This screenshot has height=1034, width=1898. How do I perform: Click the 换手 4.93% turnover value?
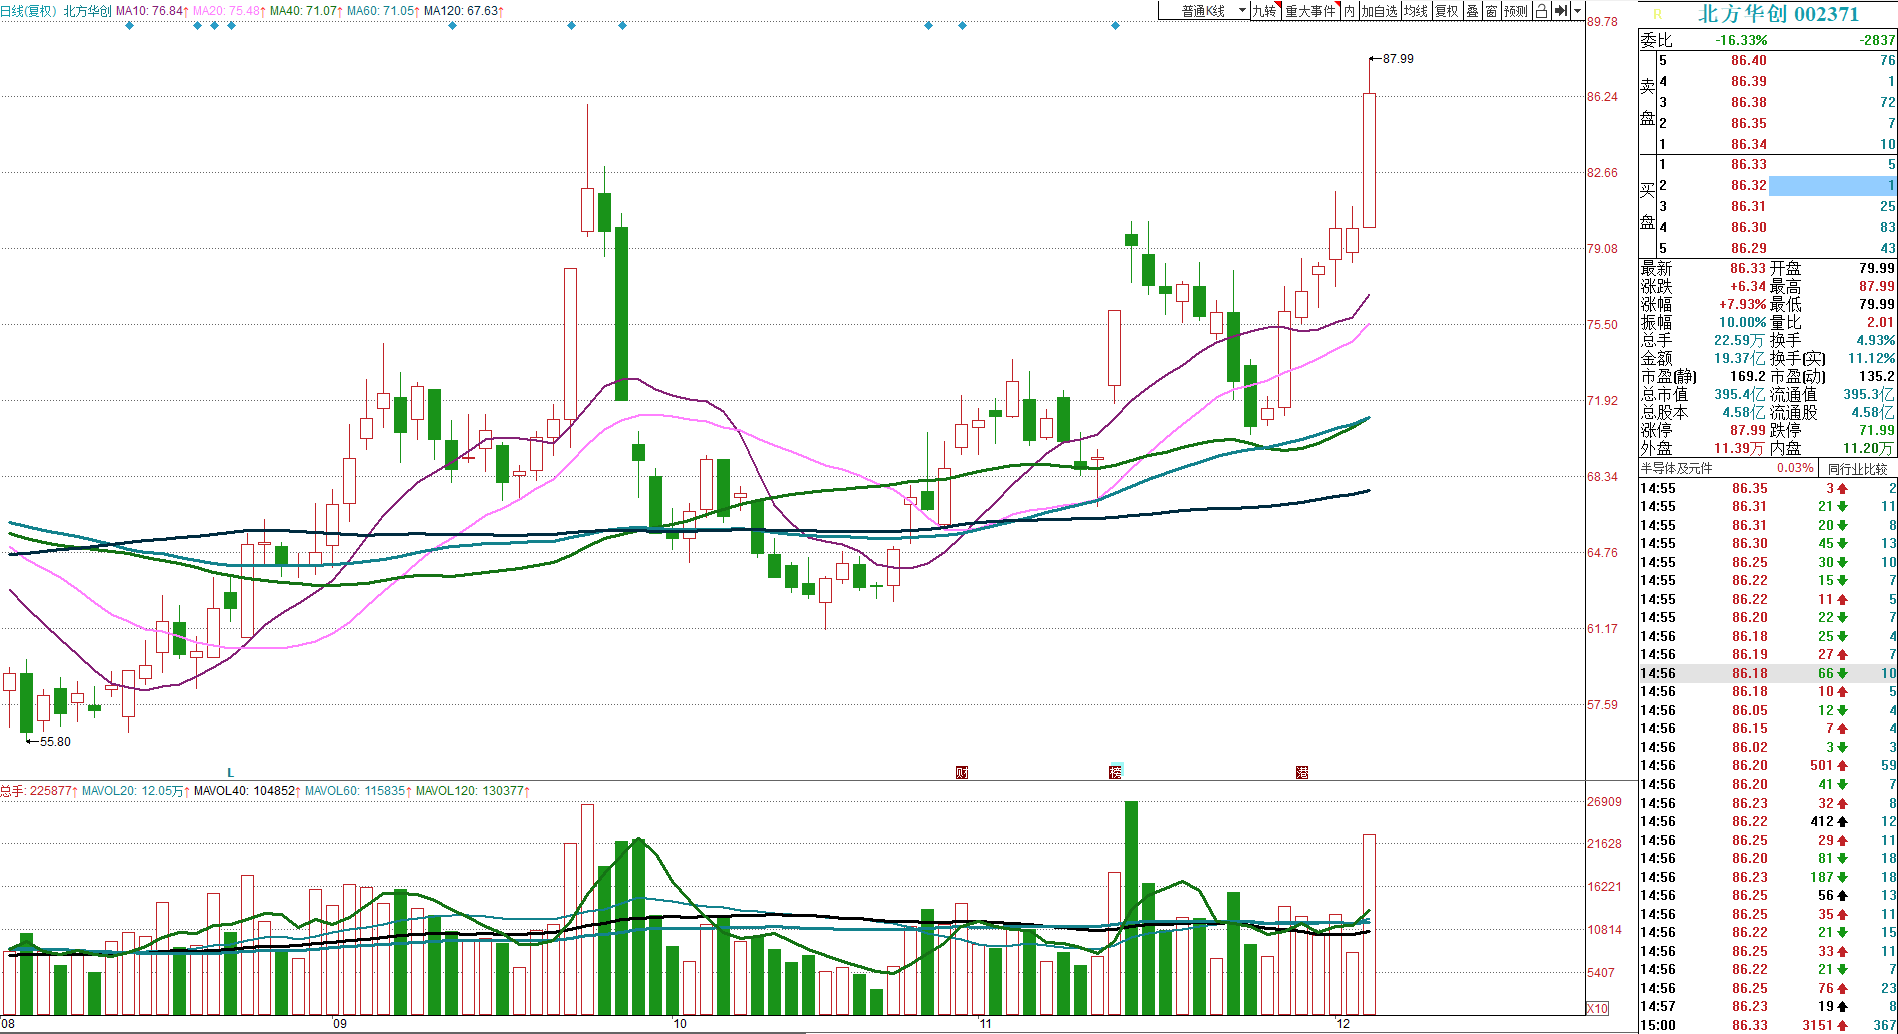(1876, 340)
